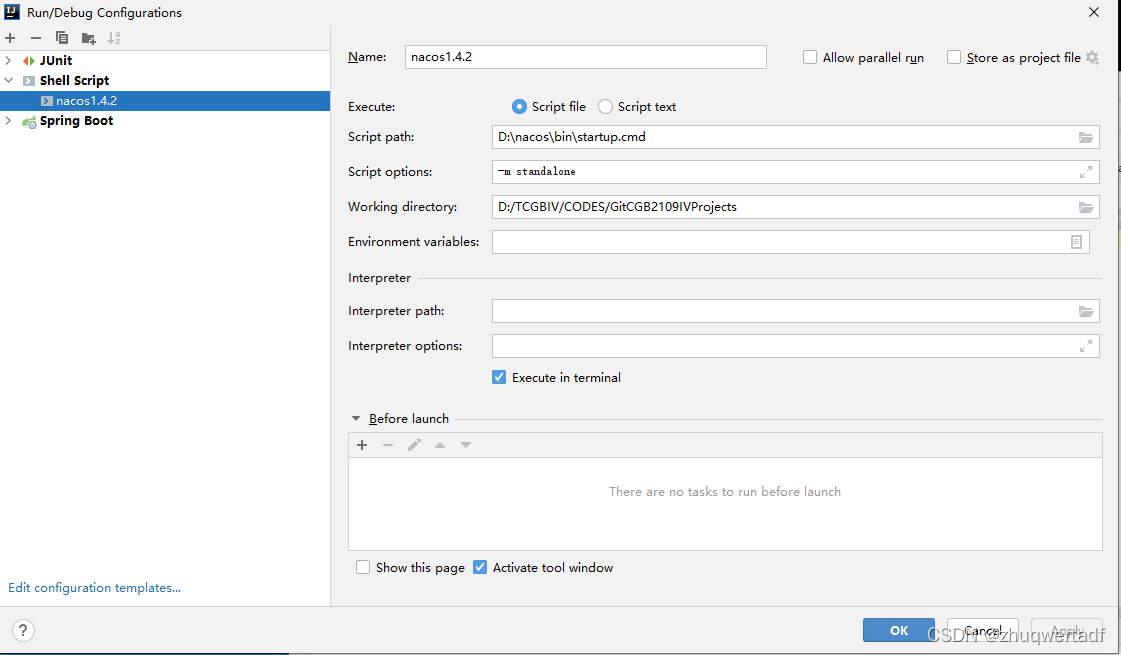
Task: Select the nacos1.4.2 configuration in tree
Action: [165, 101]
